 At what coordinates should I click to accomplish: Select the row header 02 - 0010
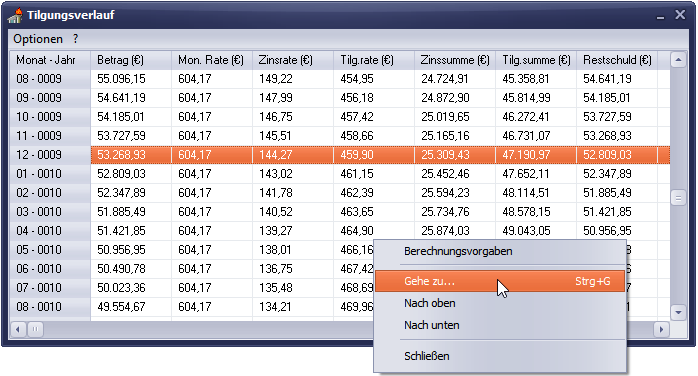[50, 193]
